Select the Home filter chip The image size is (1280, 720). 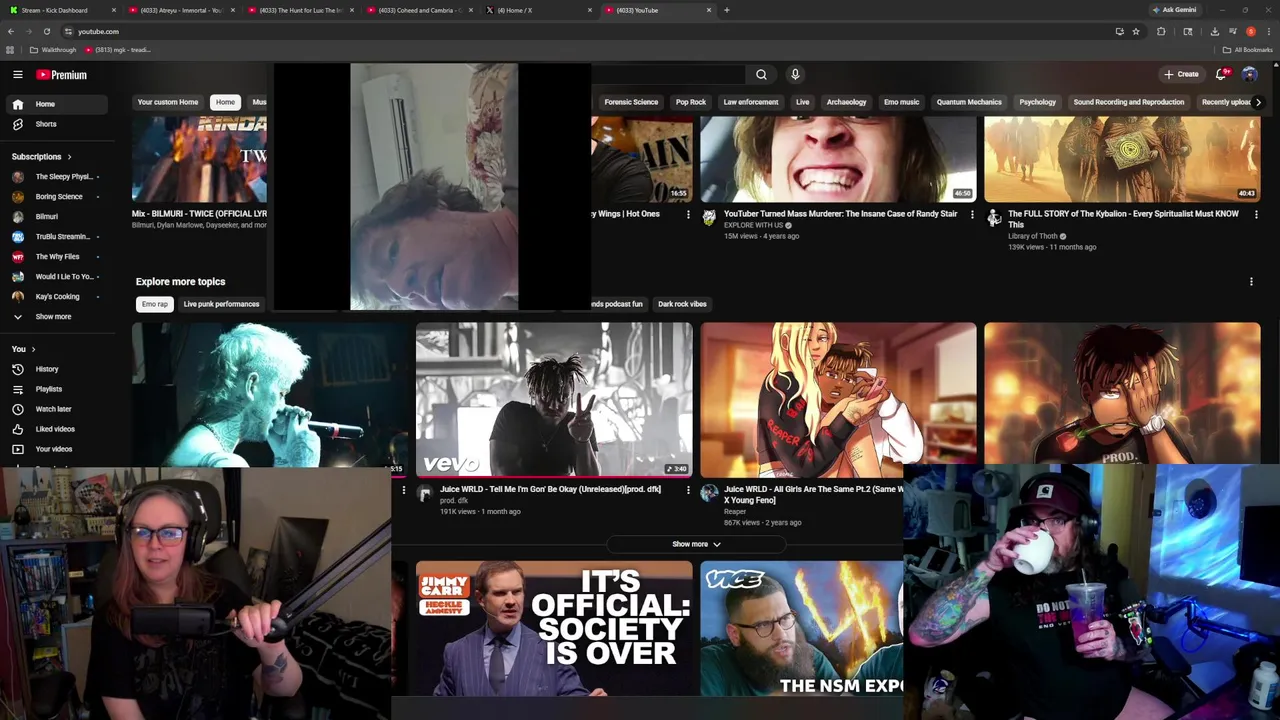point(225,102)
